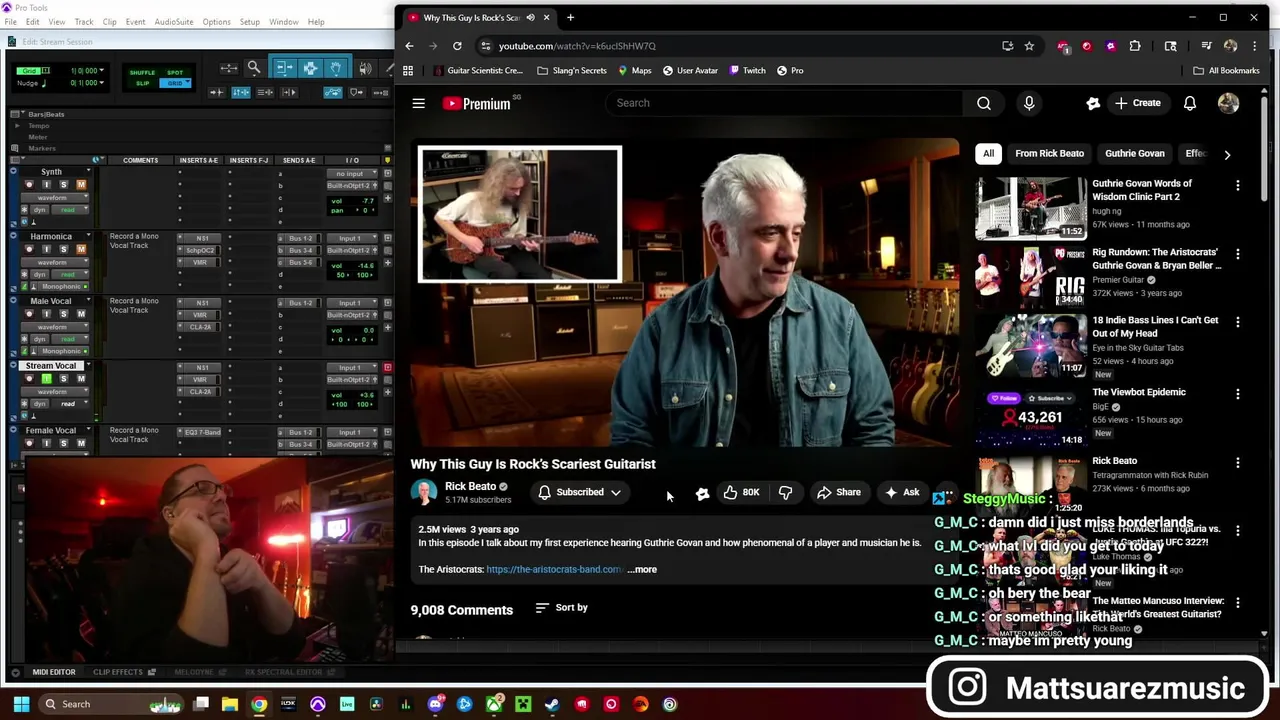Image resolution: width=1280 pixels, height=720 pixels.
Task: Open the YouTube account avatar menu
Action: coord(1229,103)
